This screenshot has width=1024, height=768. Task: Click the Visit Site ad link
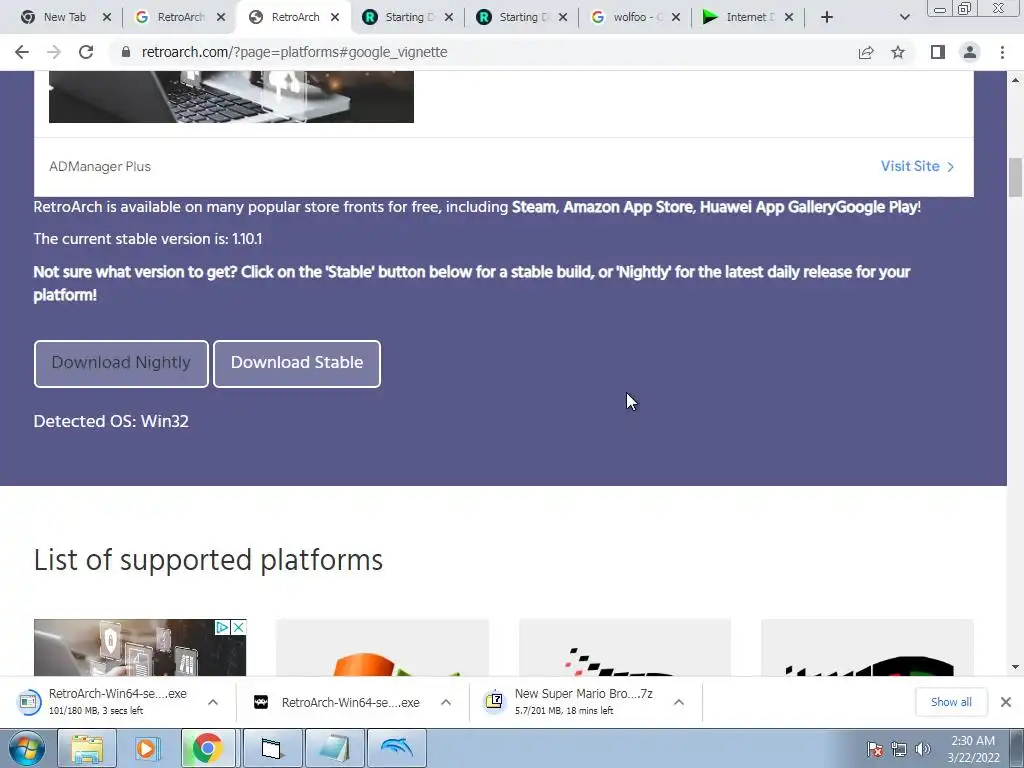click(917, 167)
